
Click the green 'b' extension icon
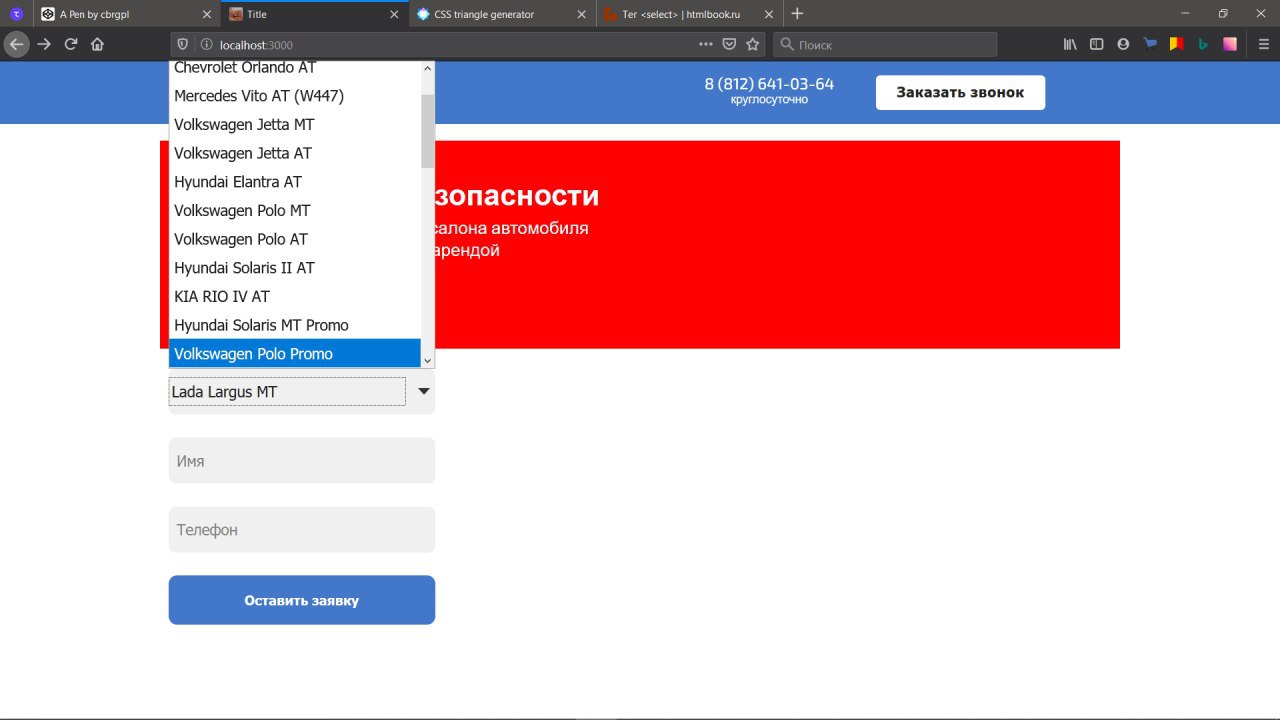1203,44
